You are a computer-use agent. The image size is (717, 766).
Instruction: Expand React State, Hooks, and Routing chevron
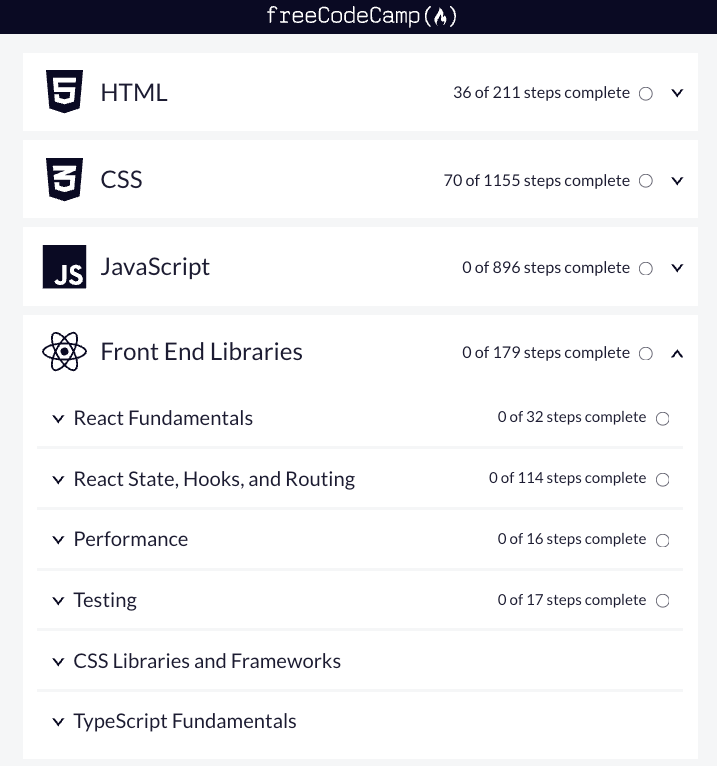(58, 480)
